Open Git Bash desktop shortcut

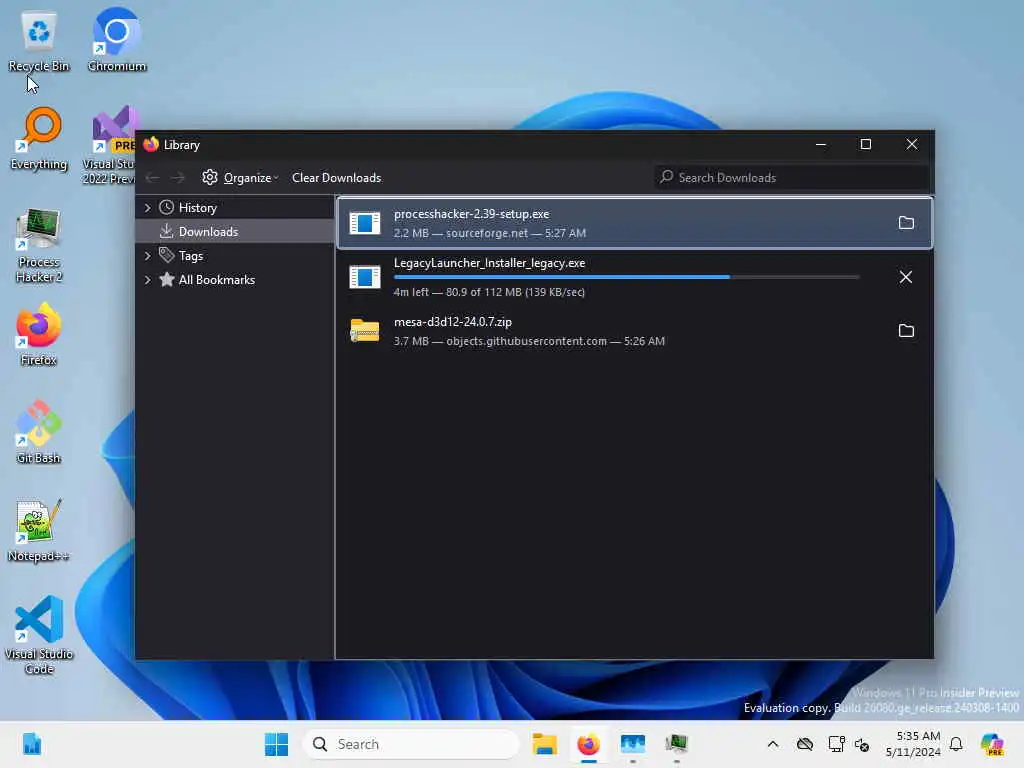(39, 432)
